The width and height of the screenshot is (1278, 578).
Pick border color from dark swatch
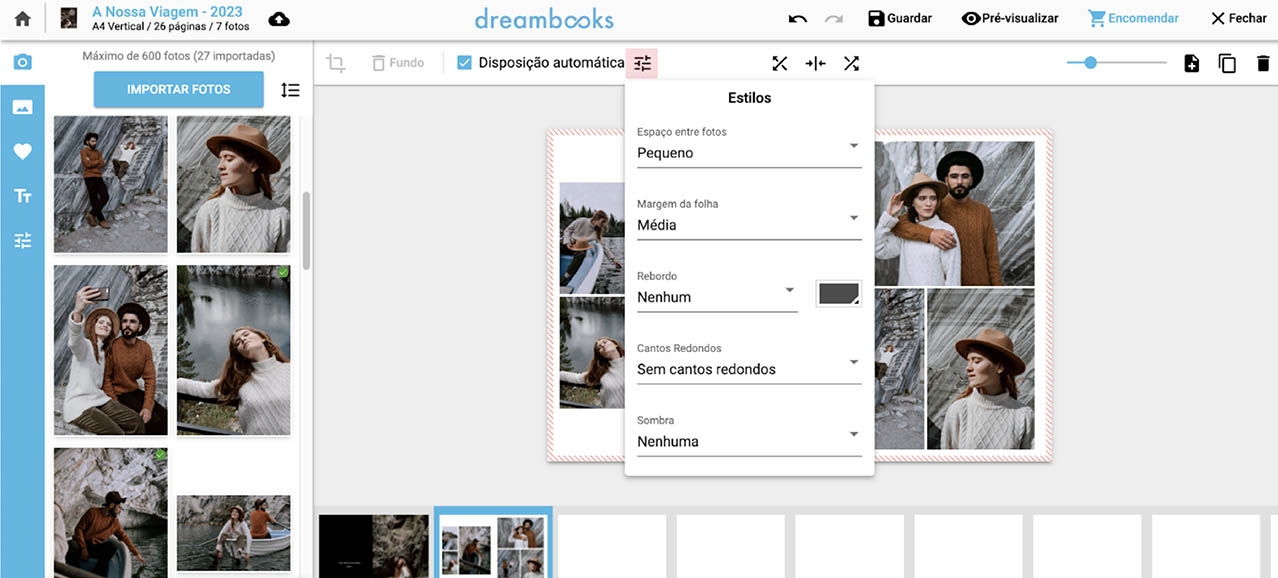[838, 293]
